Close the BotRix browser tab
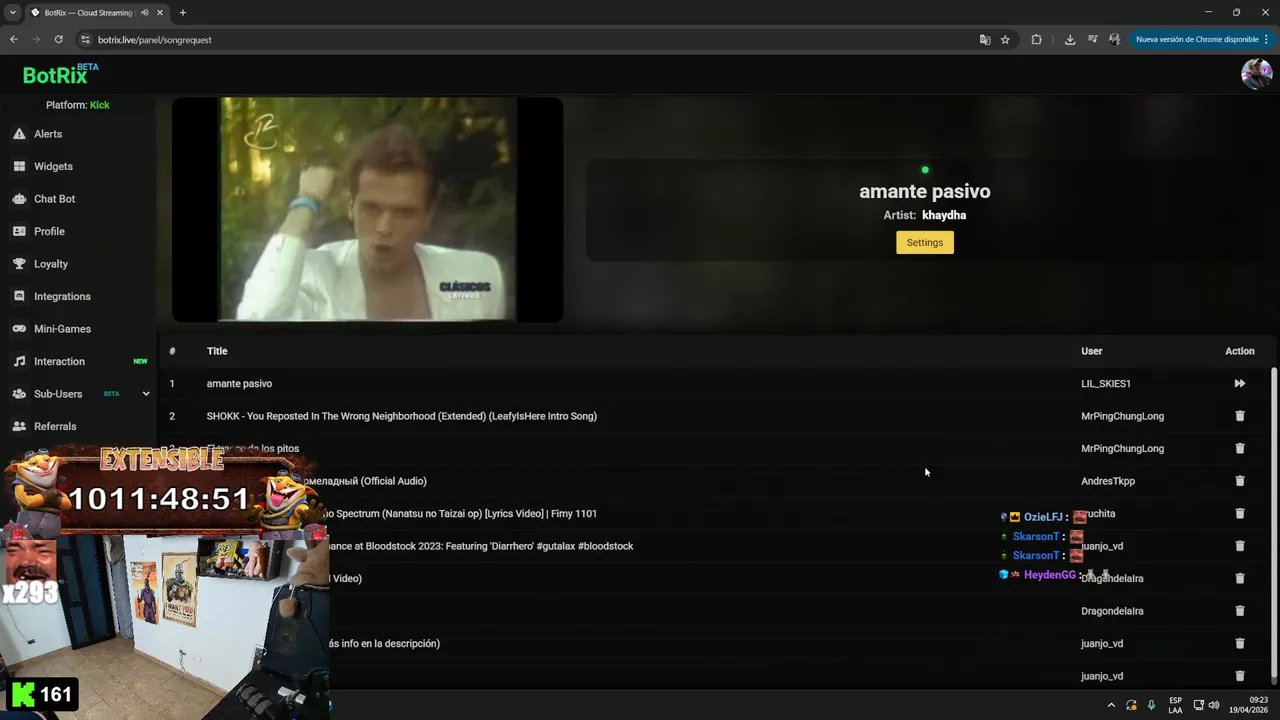 click(162, 13)
